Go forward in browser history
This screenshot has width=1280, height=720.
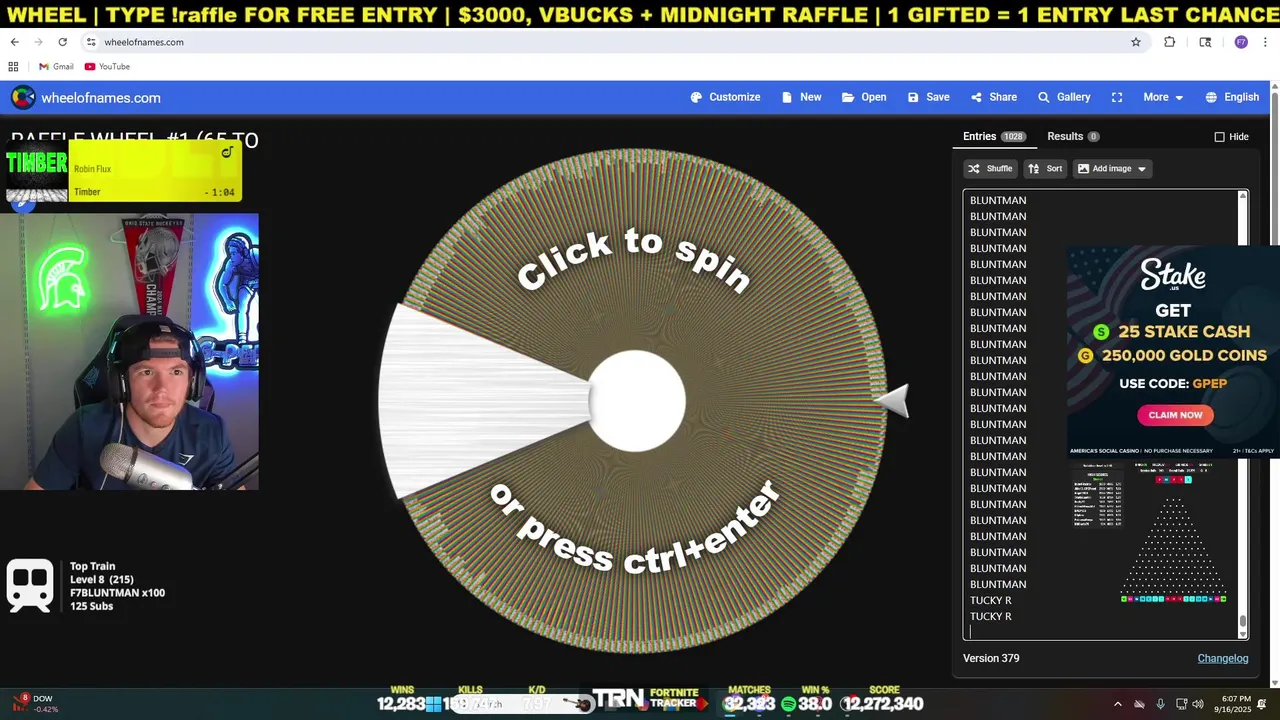38,42
